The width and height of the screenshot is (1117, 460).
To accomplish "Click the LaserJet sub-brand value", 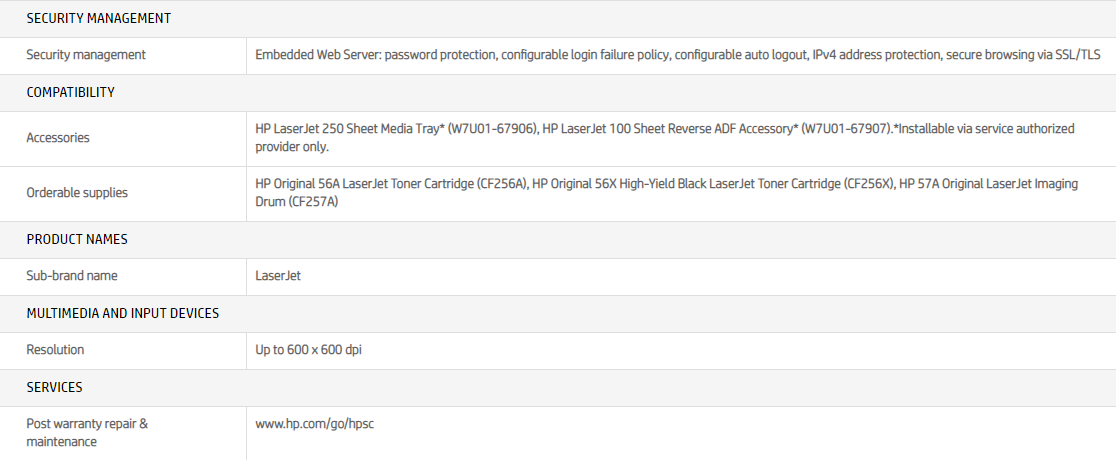I will 278,276.
